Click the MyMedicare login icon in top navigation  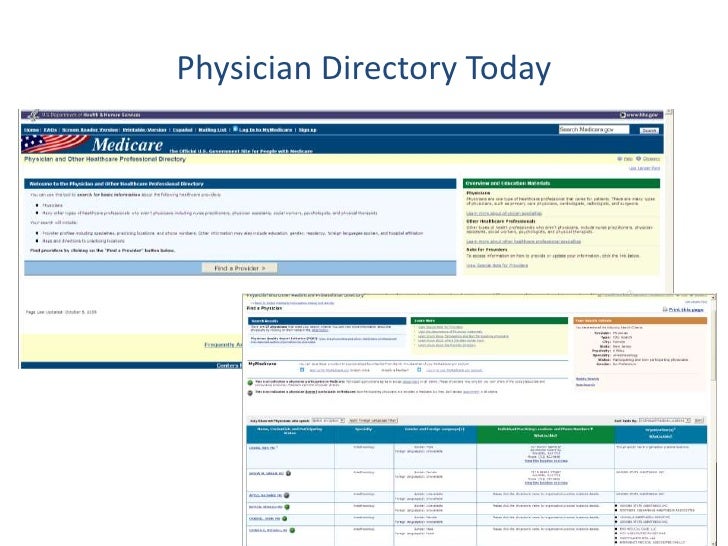point(235,129)
